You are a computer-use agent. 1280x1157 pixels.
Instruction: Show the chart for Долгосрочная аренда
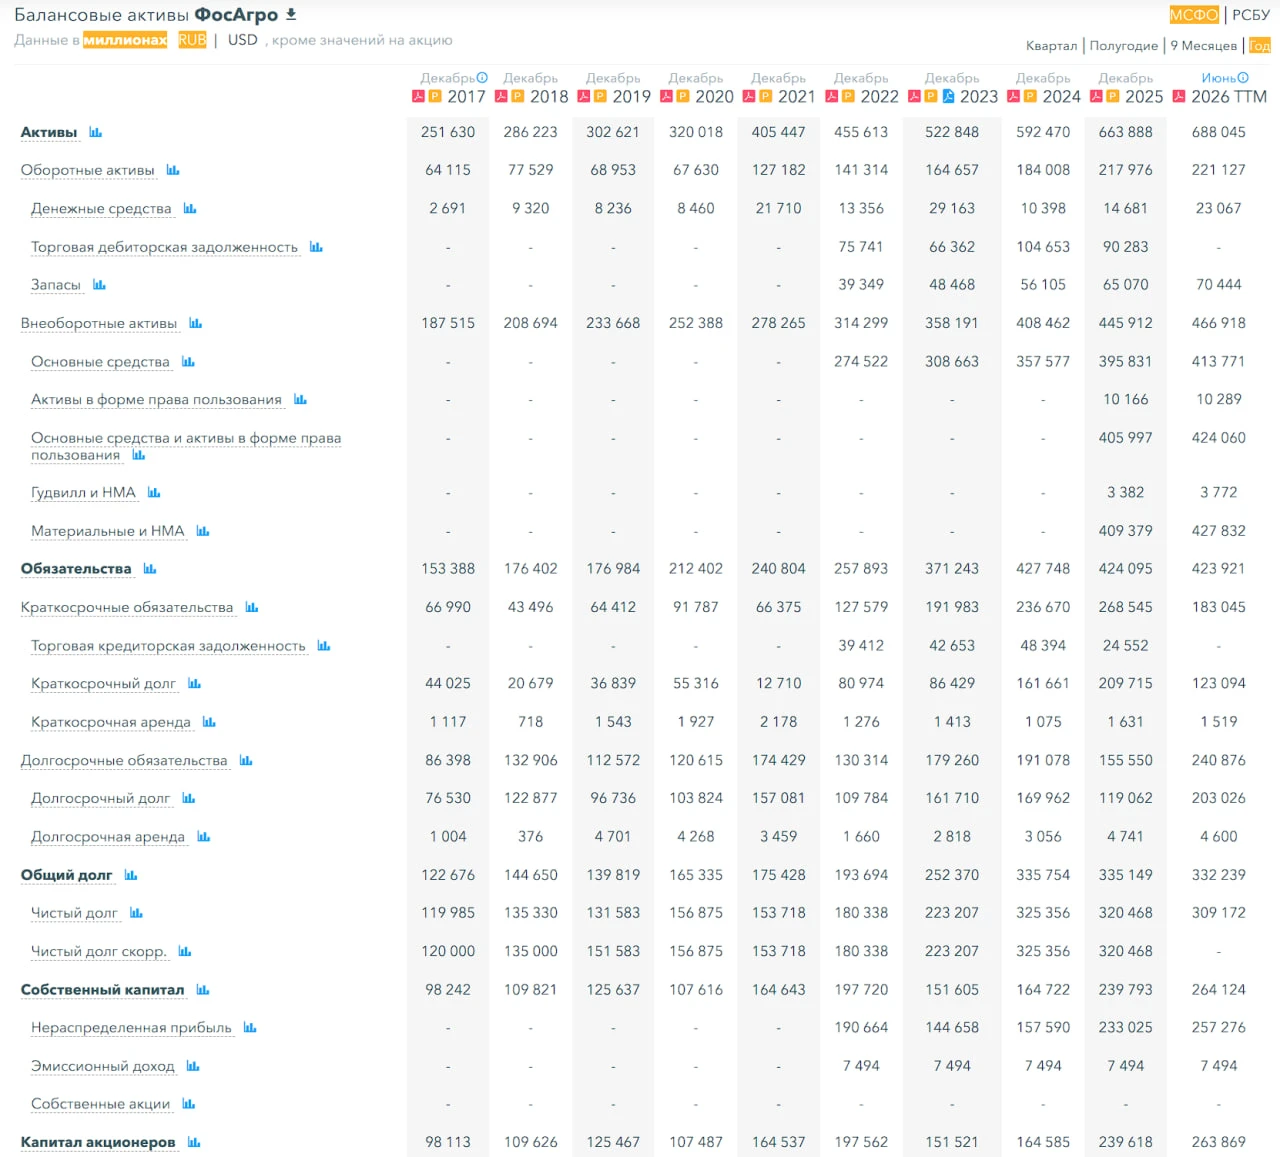pyautogui.click(x=204, y=837)
